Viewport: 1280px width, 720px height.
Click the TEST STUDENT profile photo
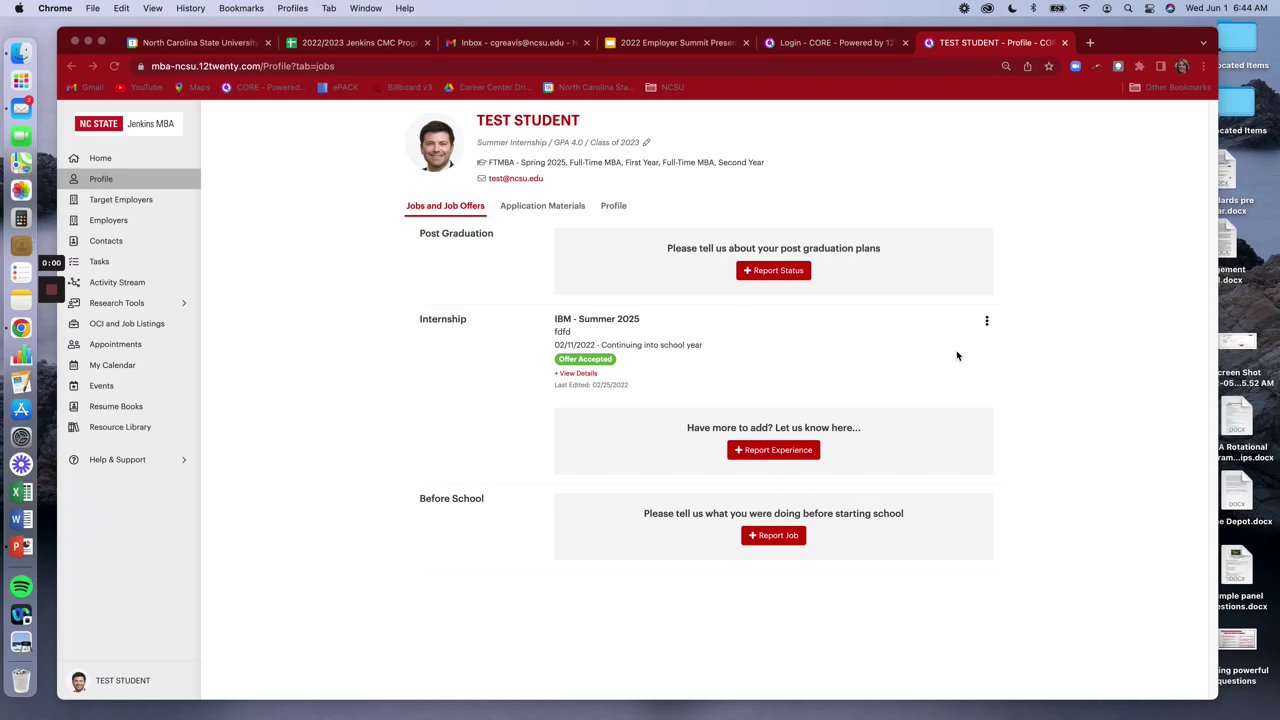tap(436, 145)
